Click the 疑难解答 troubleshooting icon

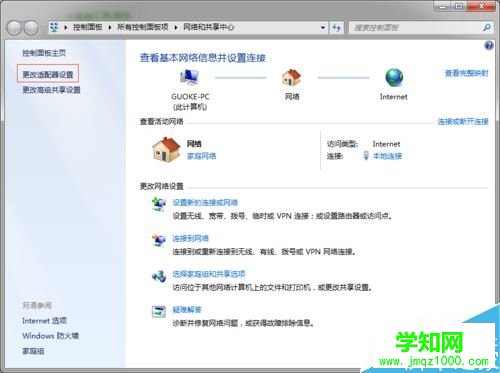[159, 312]
